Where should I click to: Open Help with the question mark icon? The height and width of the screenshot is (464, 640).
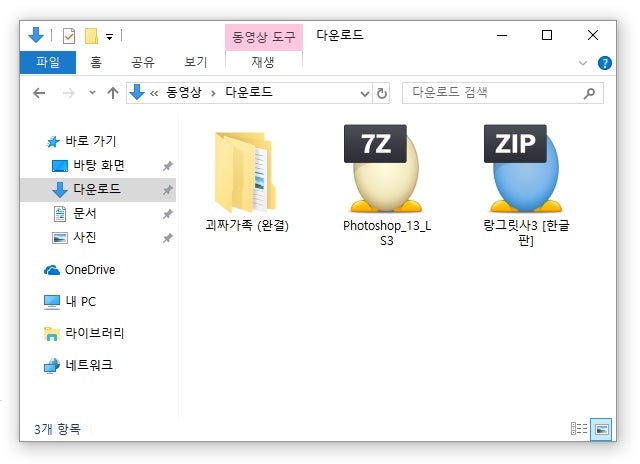[604, 63]
